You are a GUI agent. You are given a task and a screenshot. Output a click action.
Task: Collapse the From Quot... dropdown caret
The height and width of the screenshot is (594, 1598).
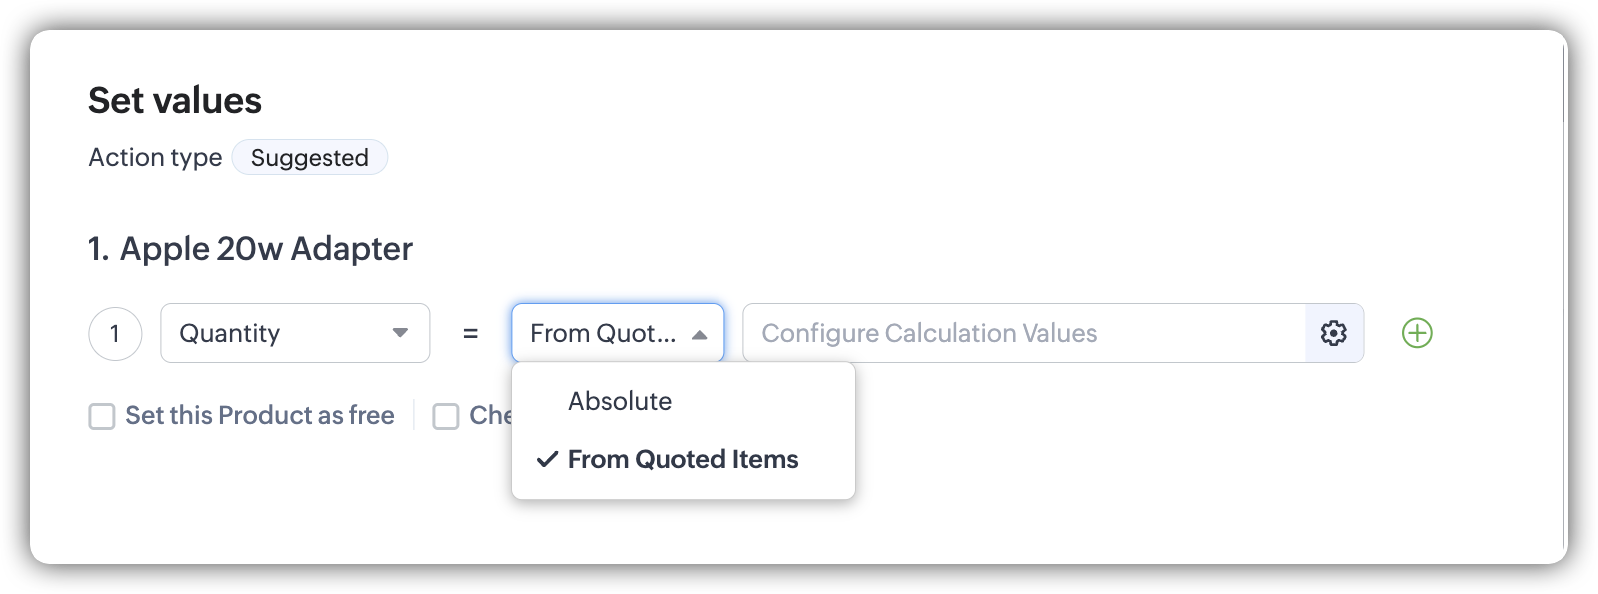[700, 334]
